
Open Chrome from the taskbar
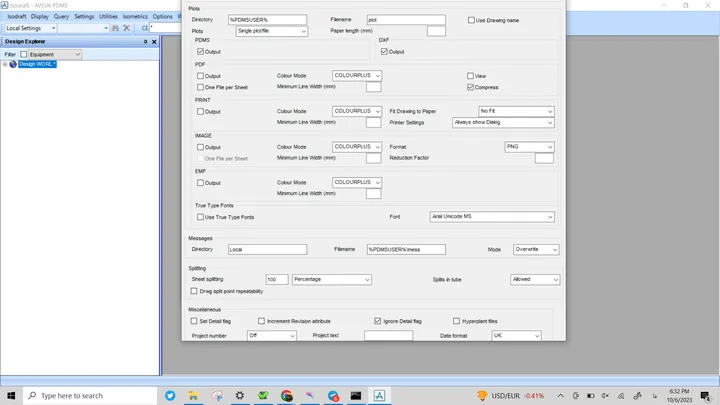click(287, 395)
